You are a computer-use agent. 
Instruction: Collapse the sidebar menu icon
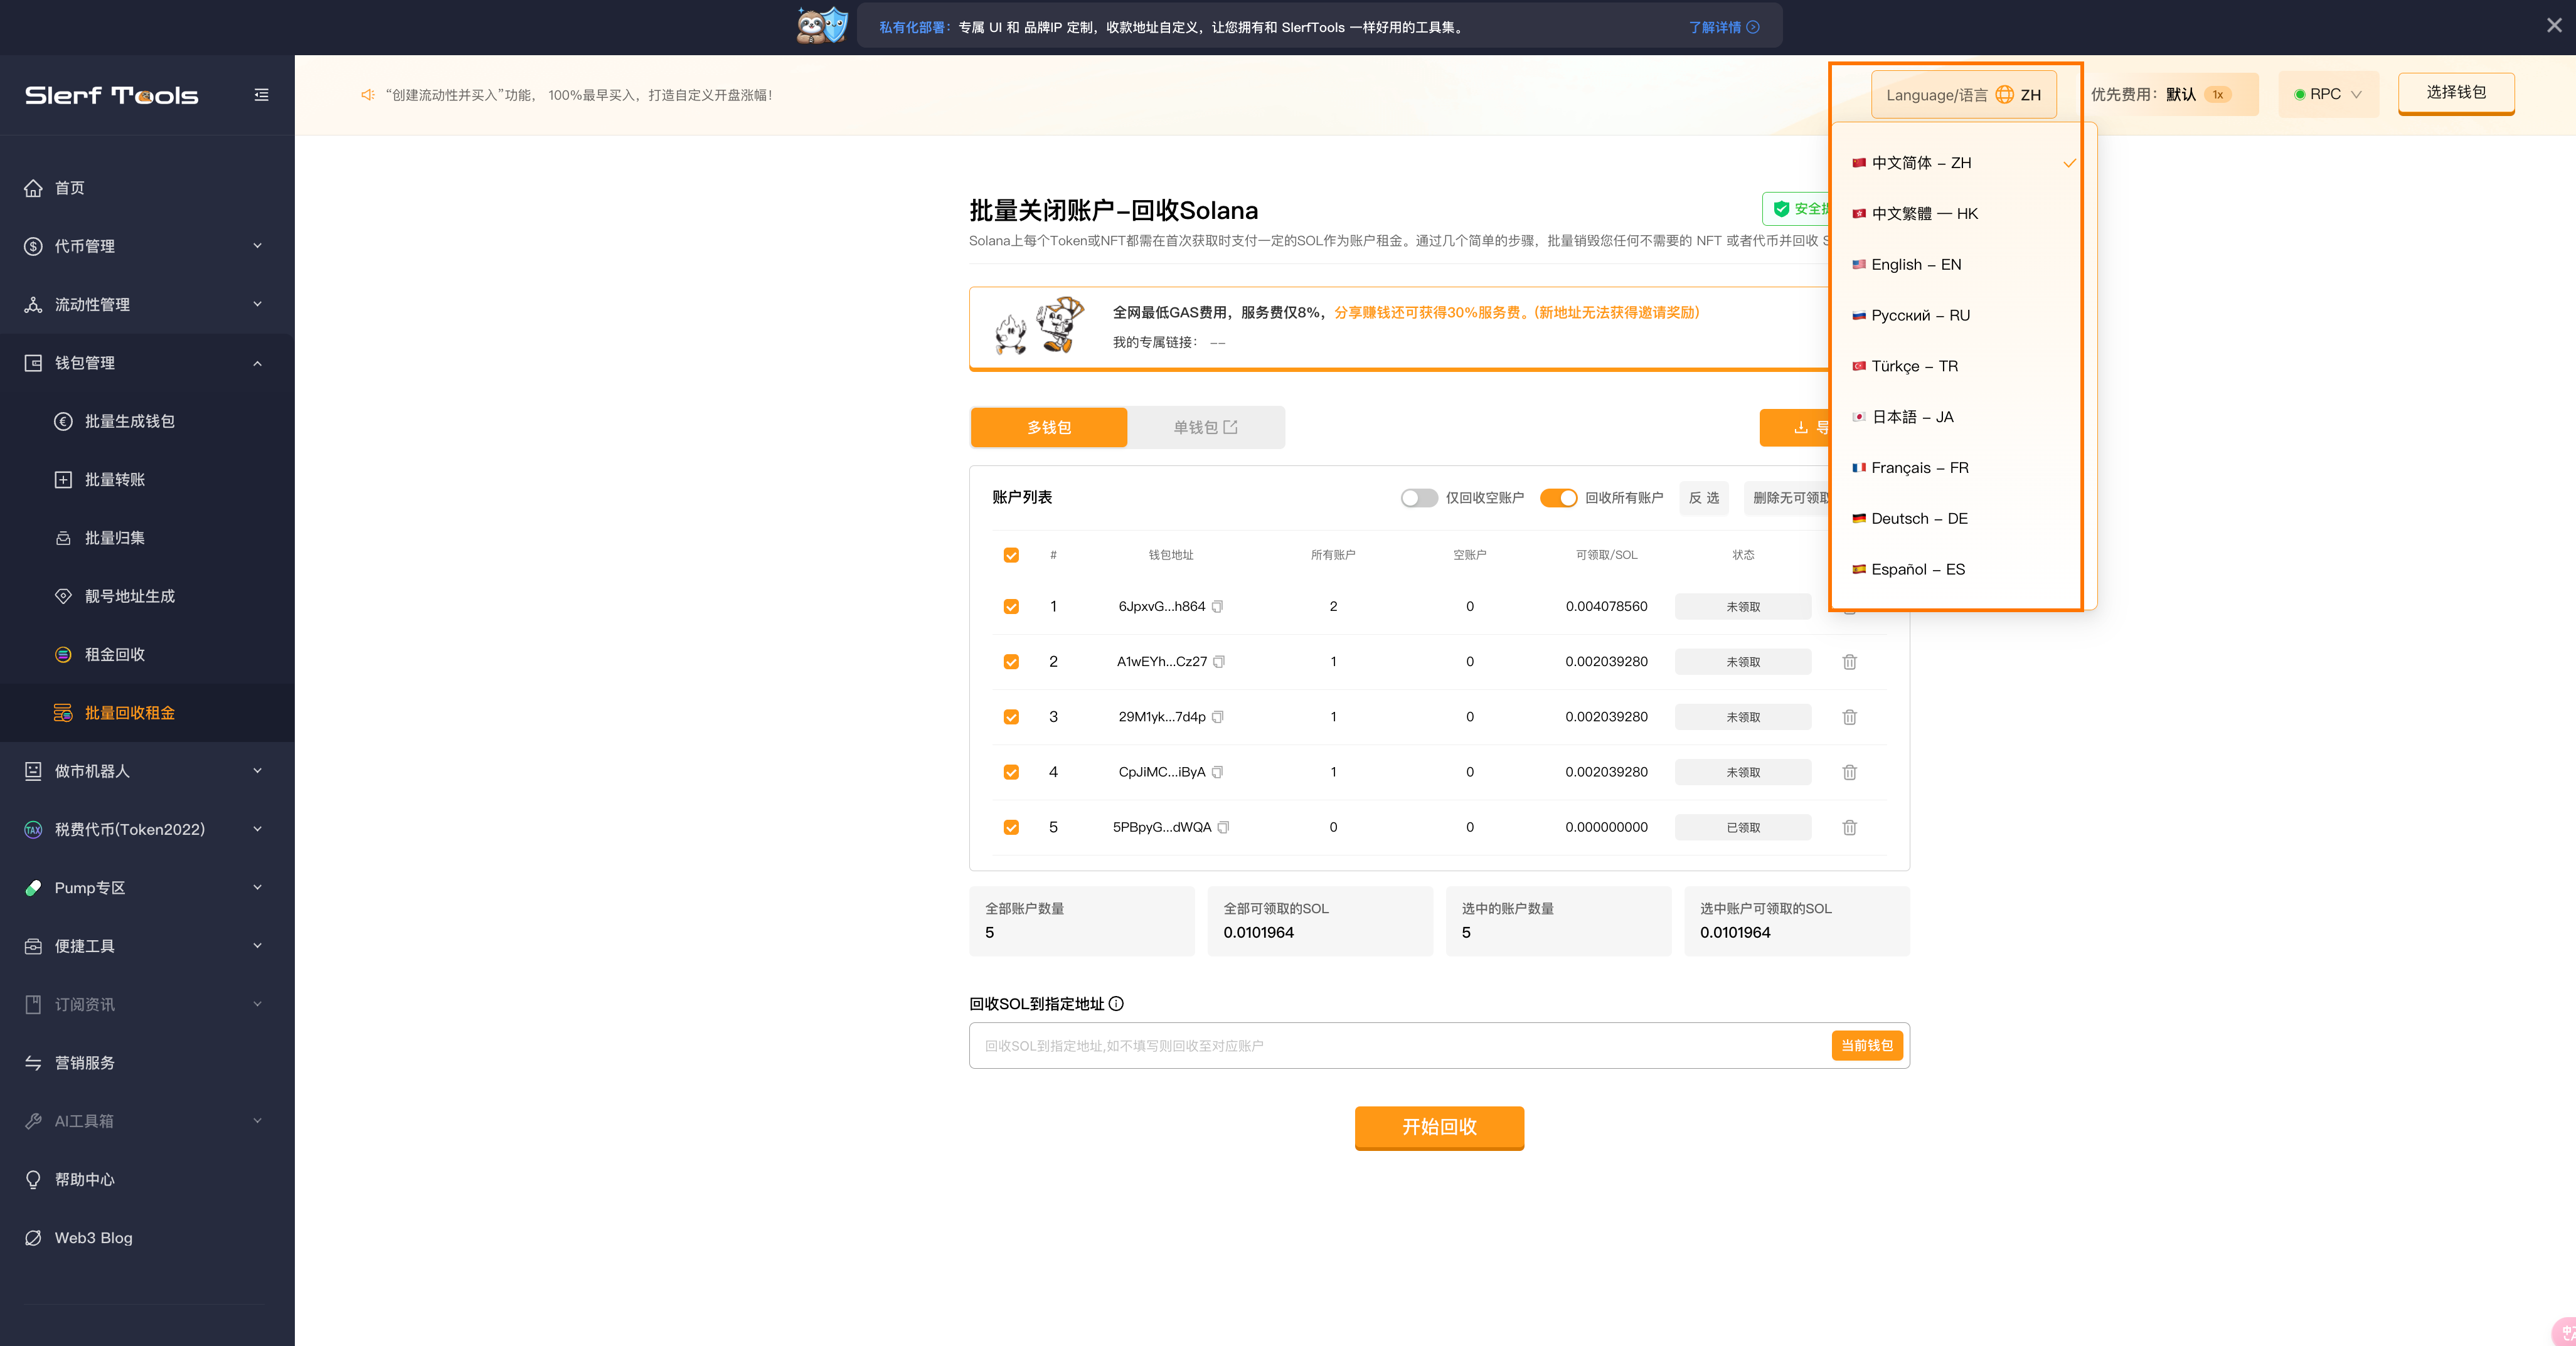[x=261, y=95]
